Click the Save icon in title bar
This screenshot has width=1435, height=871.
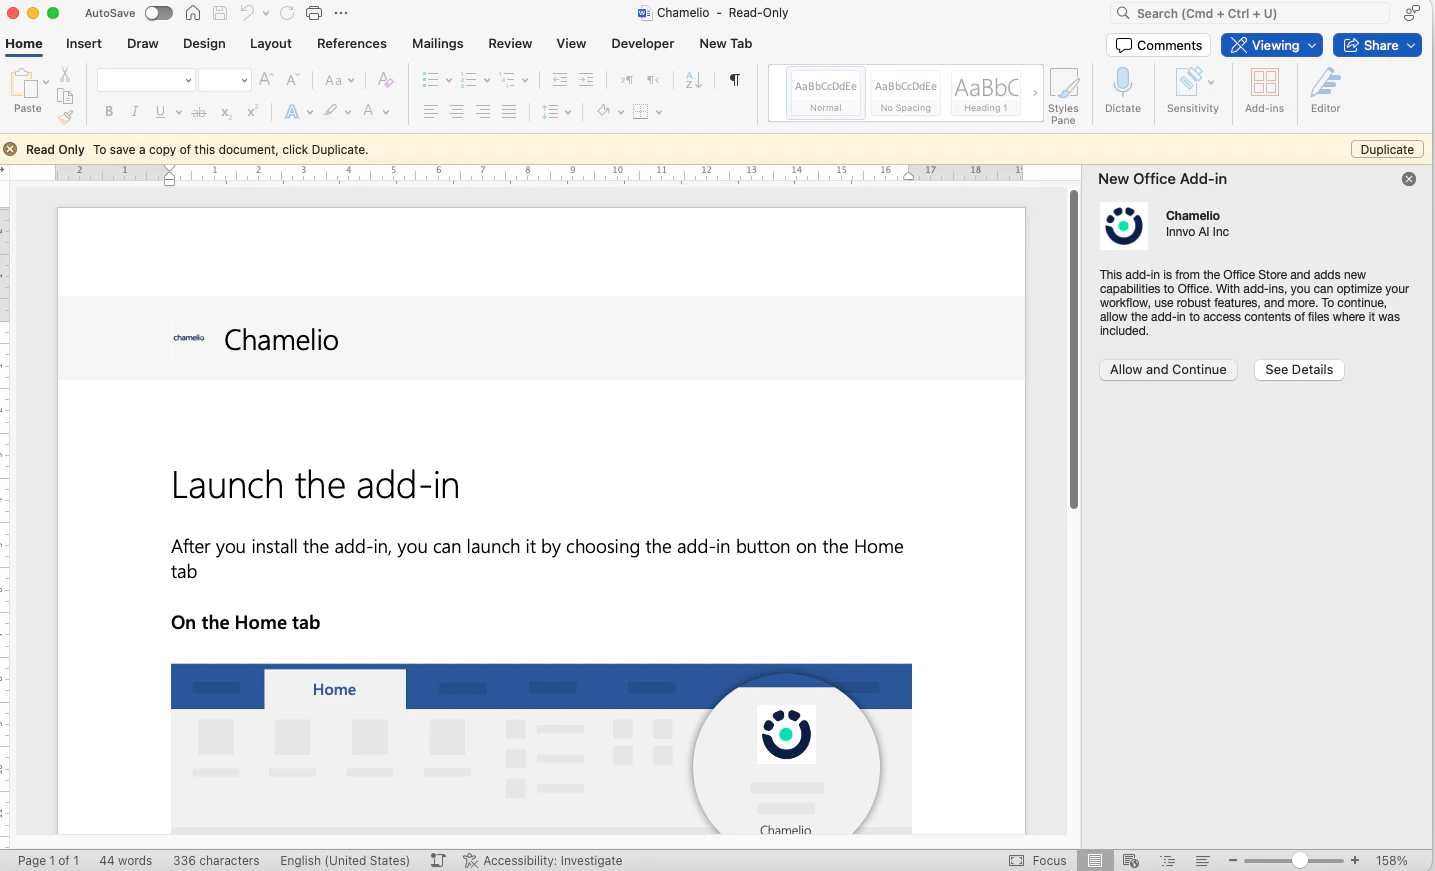[x=220, y=13]
